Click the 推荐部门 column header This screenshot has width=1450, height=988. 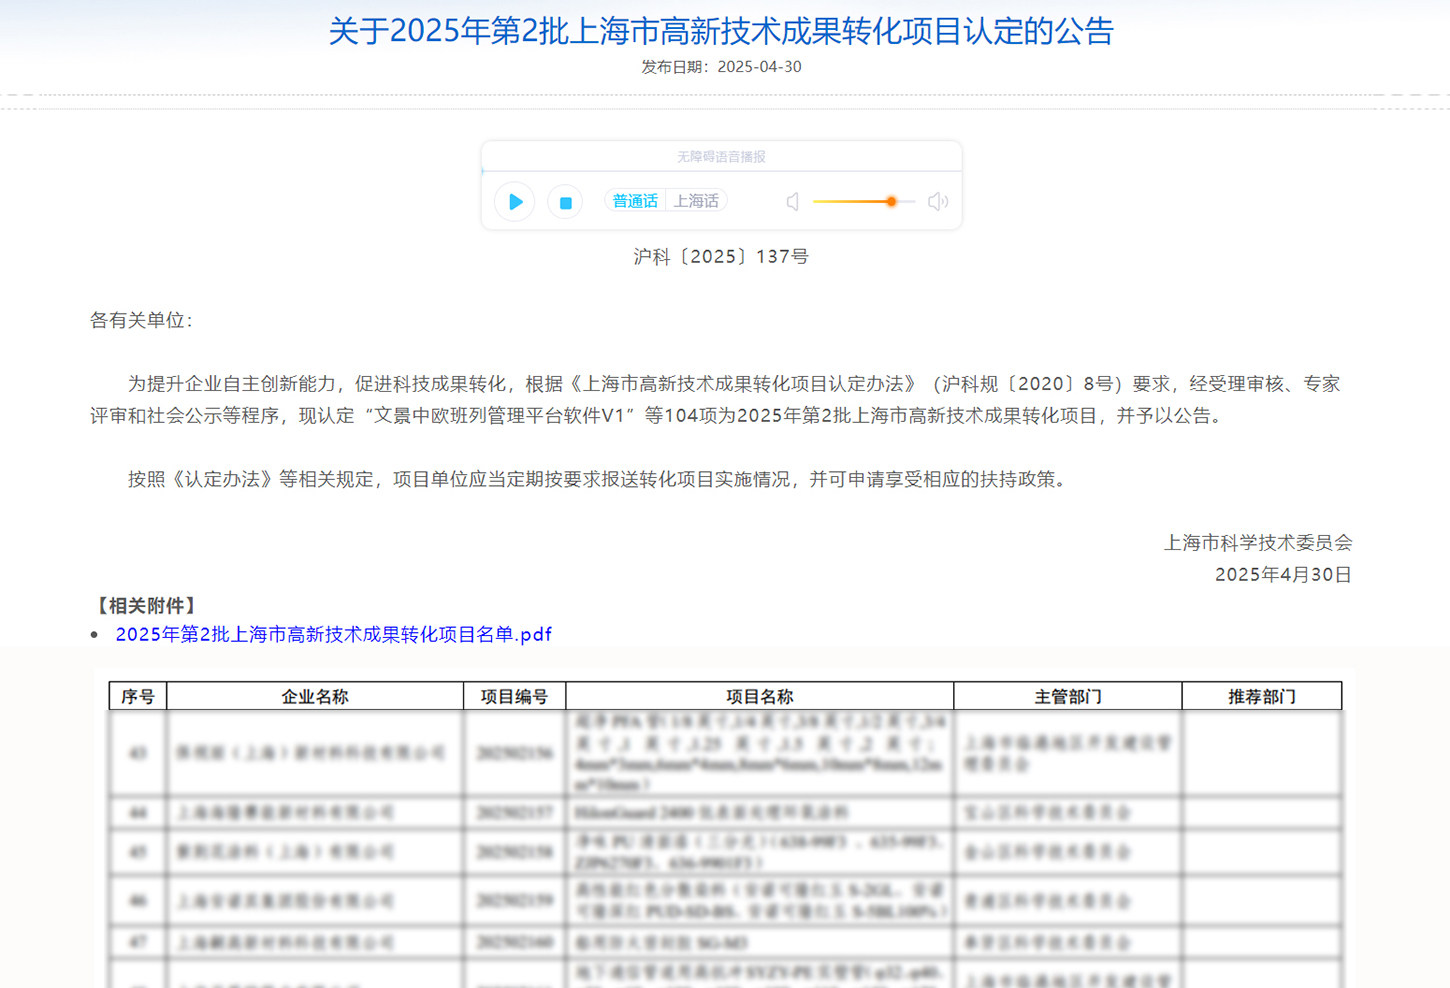(1261, 696)
